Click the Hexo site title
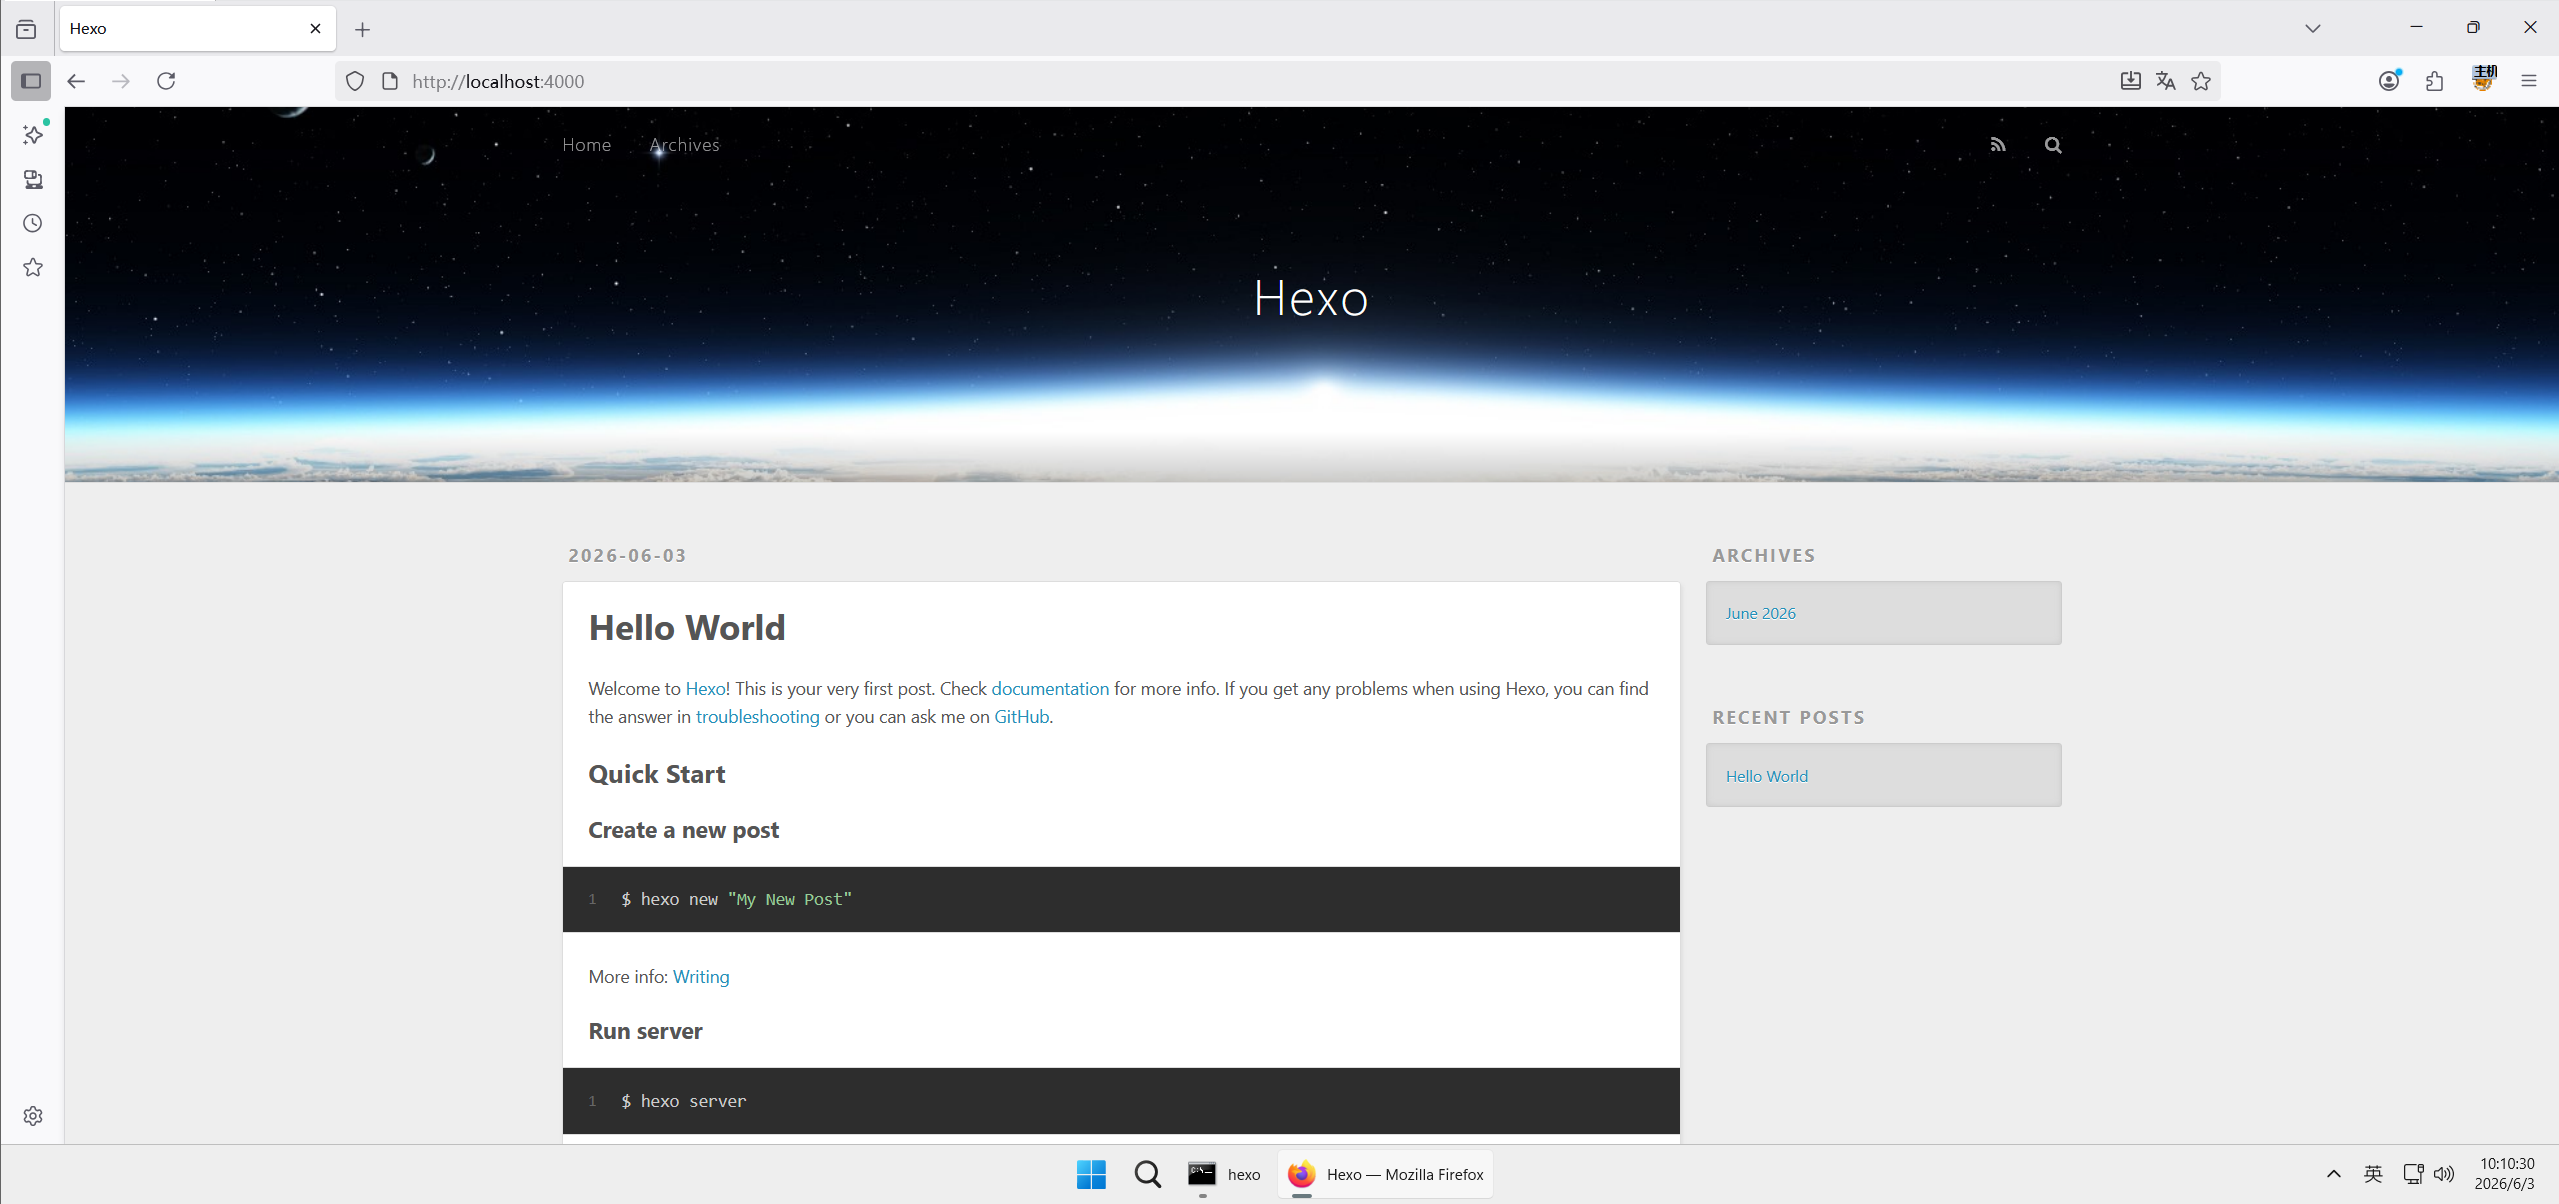The height and width of the screenshot is (1204, 2559). [1311, 298]
